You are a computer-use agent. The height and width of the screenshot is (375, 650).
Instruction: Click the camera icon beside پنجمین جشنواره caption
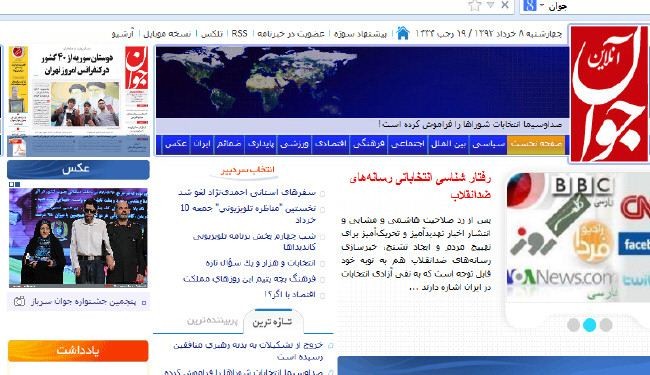pos(19,302)
